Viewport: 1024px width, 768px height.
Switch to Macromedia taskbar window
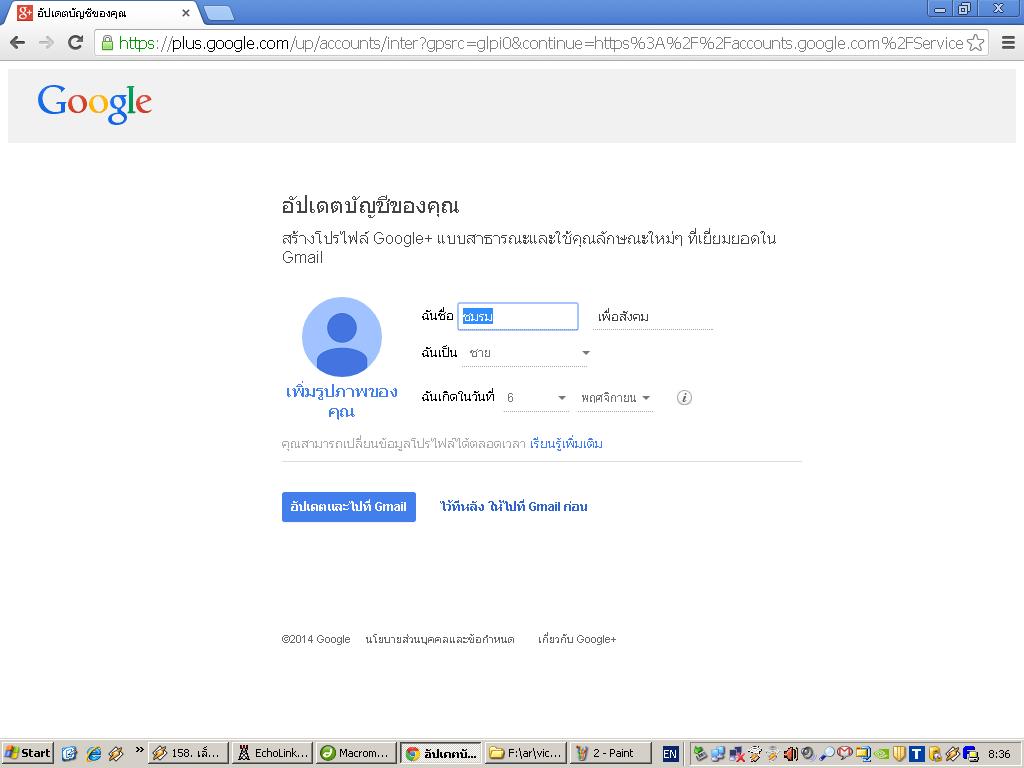click(x=356, y=753)
